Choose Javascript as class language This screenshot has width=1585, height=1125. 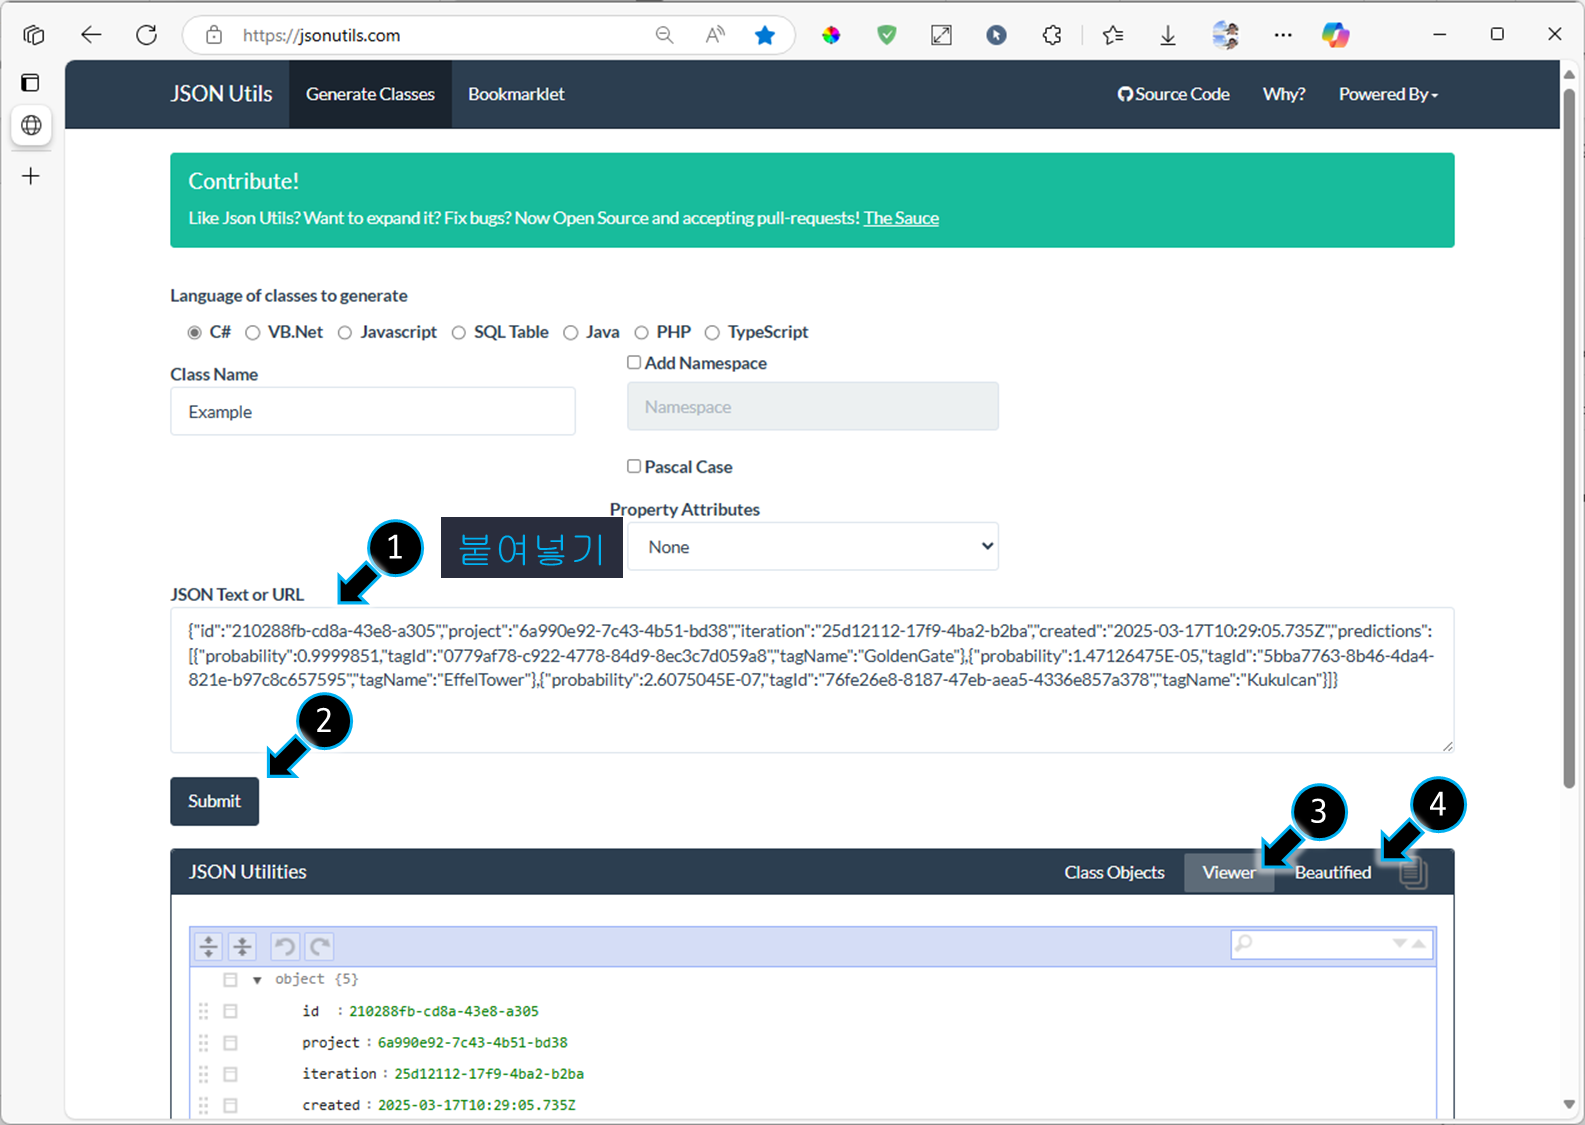(x=344, y=332)
